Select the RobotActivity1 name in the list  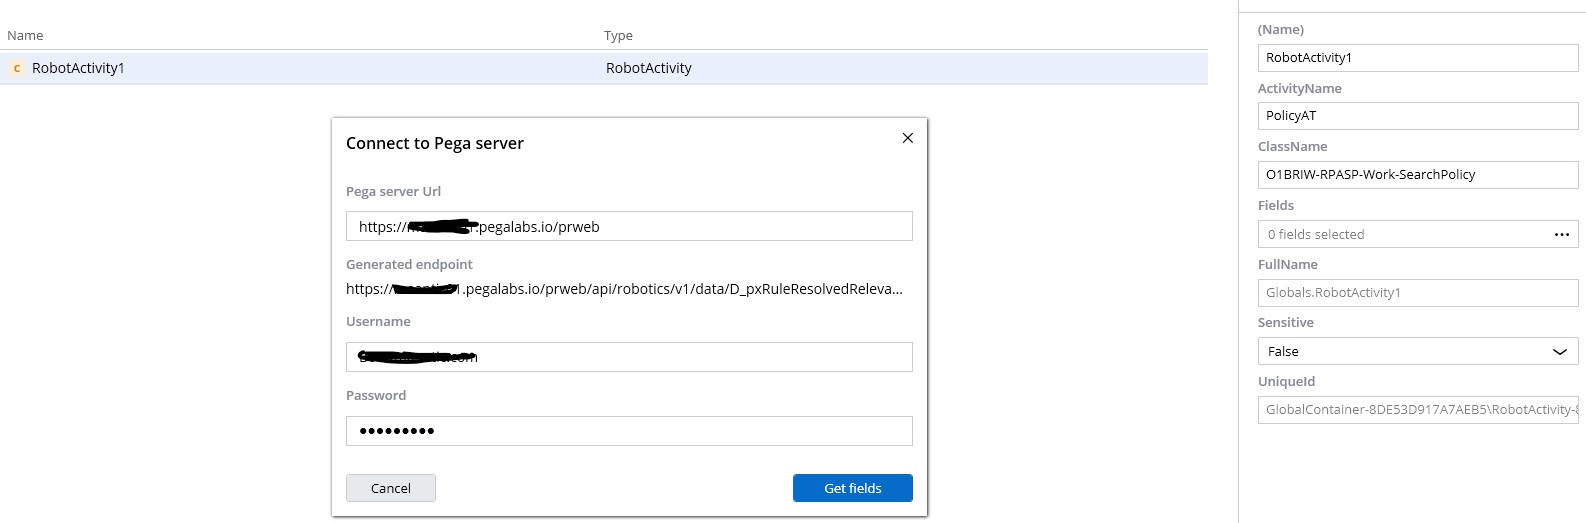tap(78, 68)
